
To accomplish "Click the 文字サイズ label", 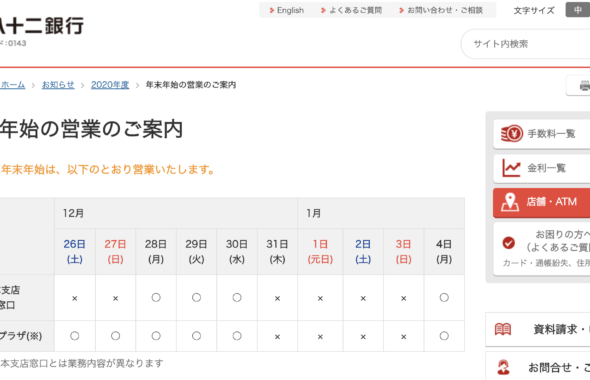I will [x=534, y=11].
